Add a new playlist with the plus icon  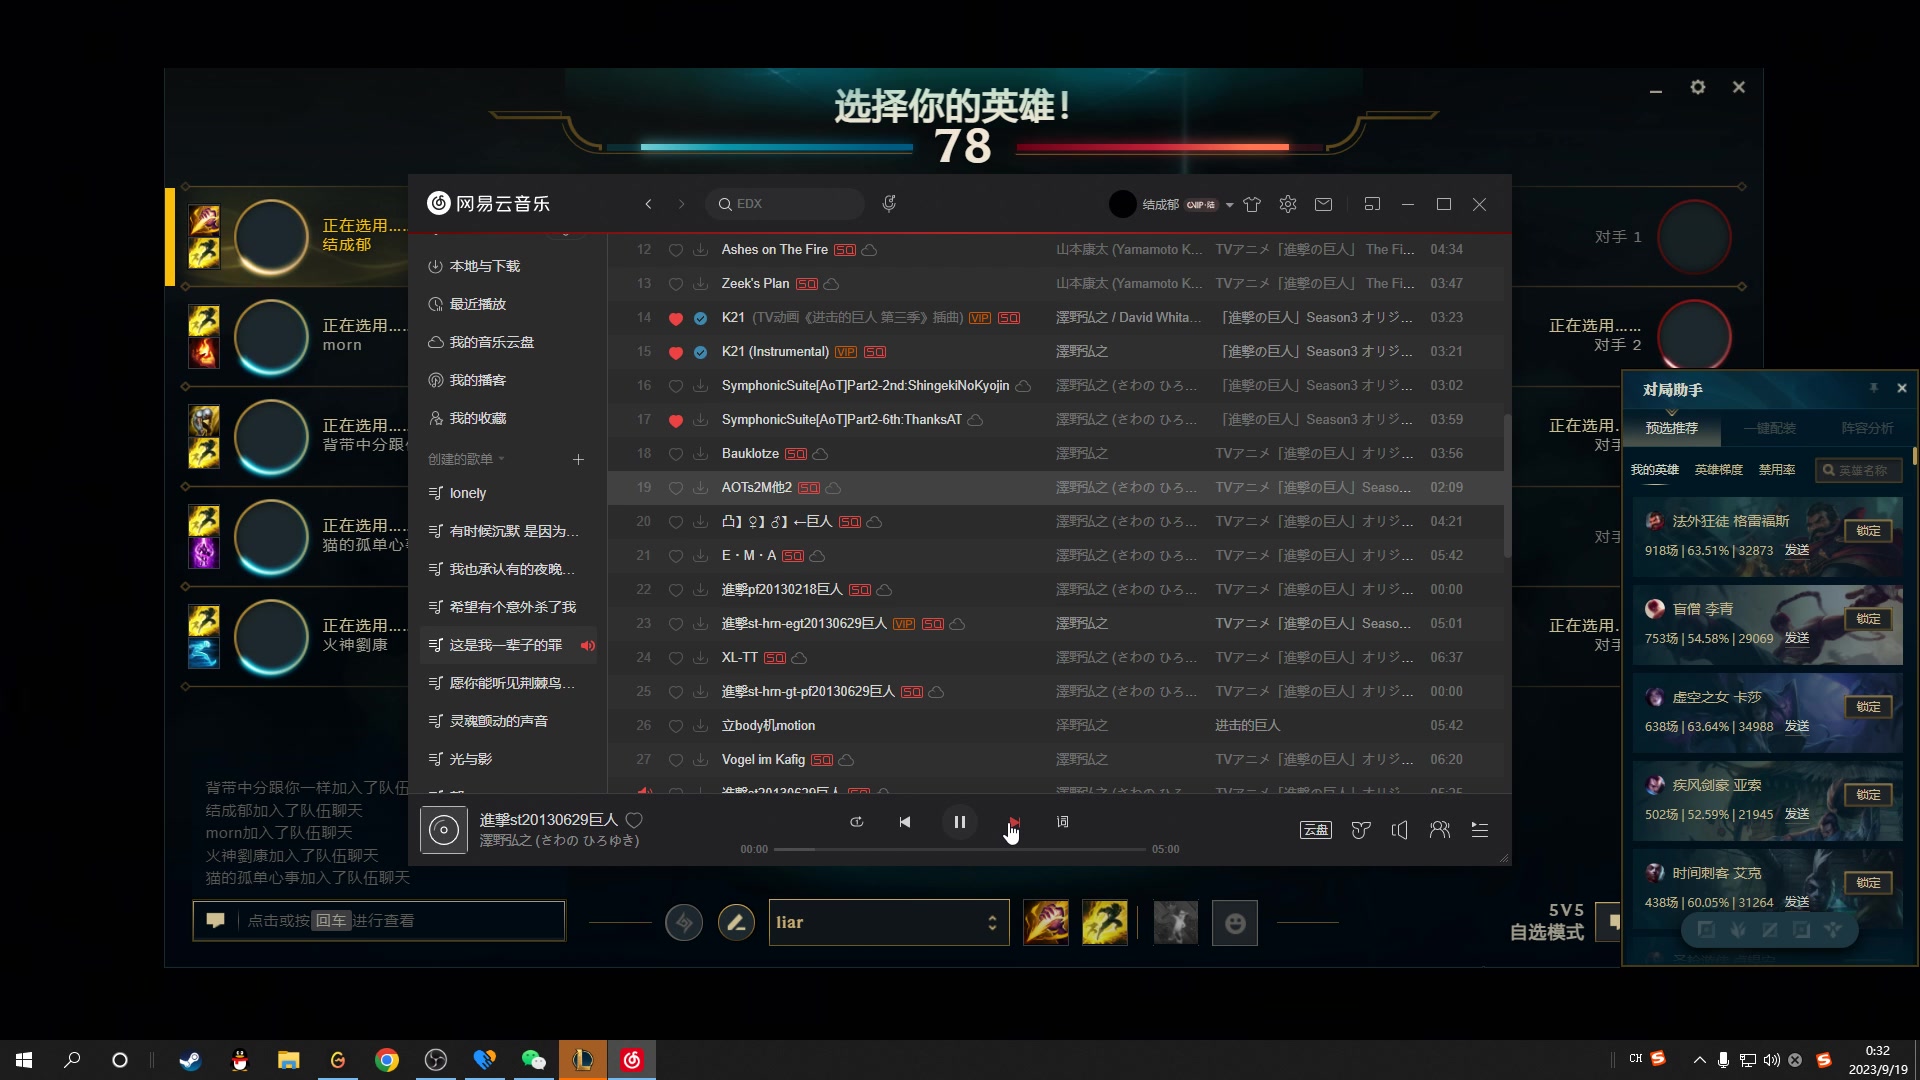(578, 459)
